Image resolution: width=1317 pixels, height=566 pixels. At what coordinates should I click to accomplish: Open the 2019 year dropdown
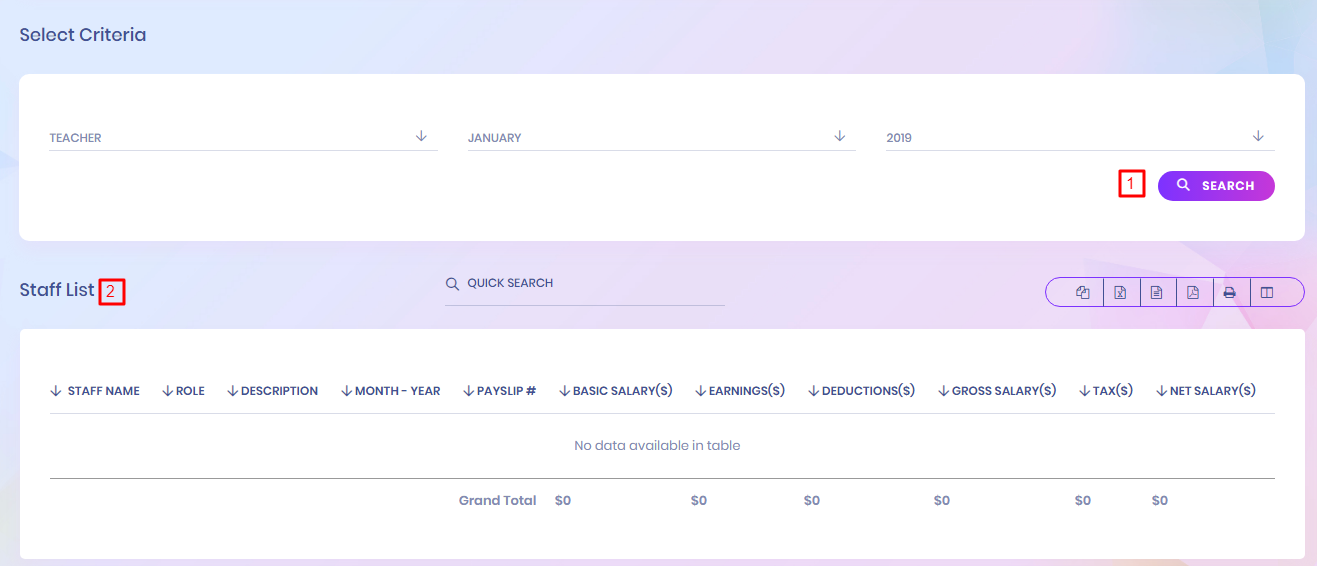(1079, 138)
